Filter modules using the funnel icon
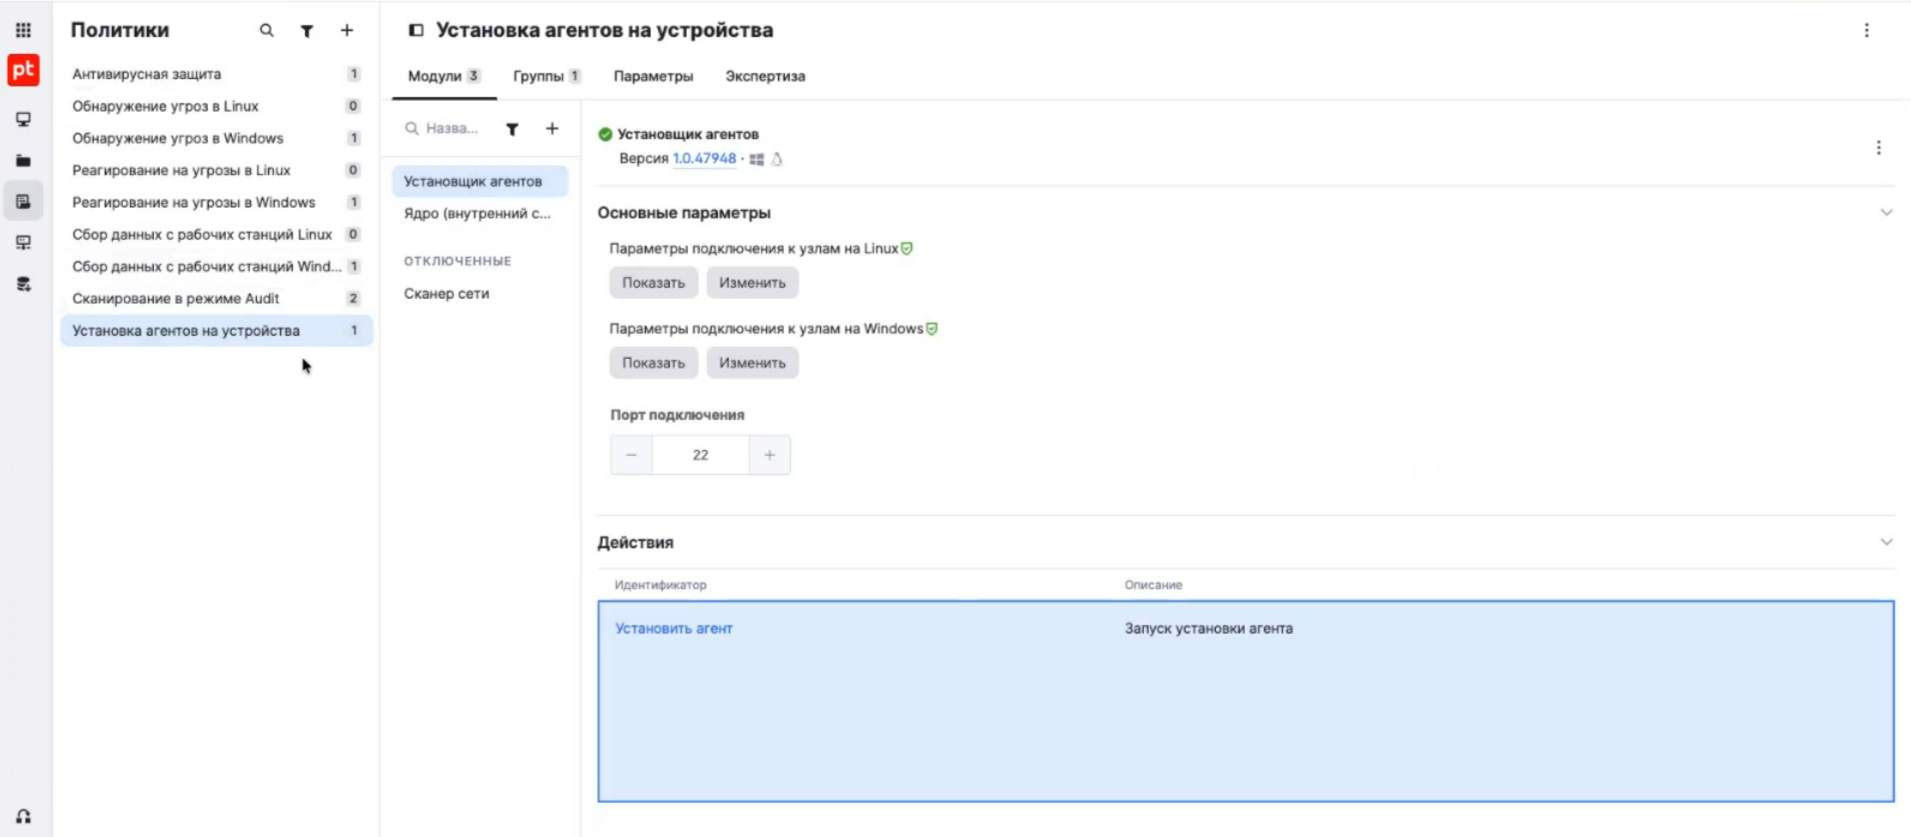 512,129
